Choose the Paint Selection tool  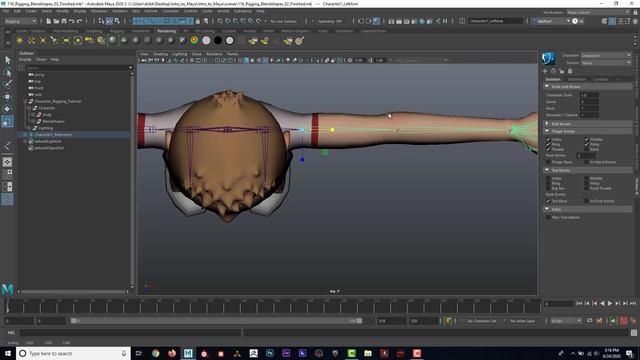coord(7,84)
